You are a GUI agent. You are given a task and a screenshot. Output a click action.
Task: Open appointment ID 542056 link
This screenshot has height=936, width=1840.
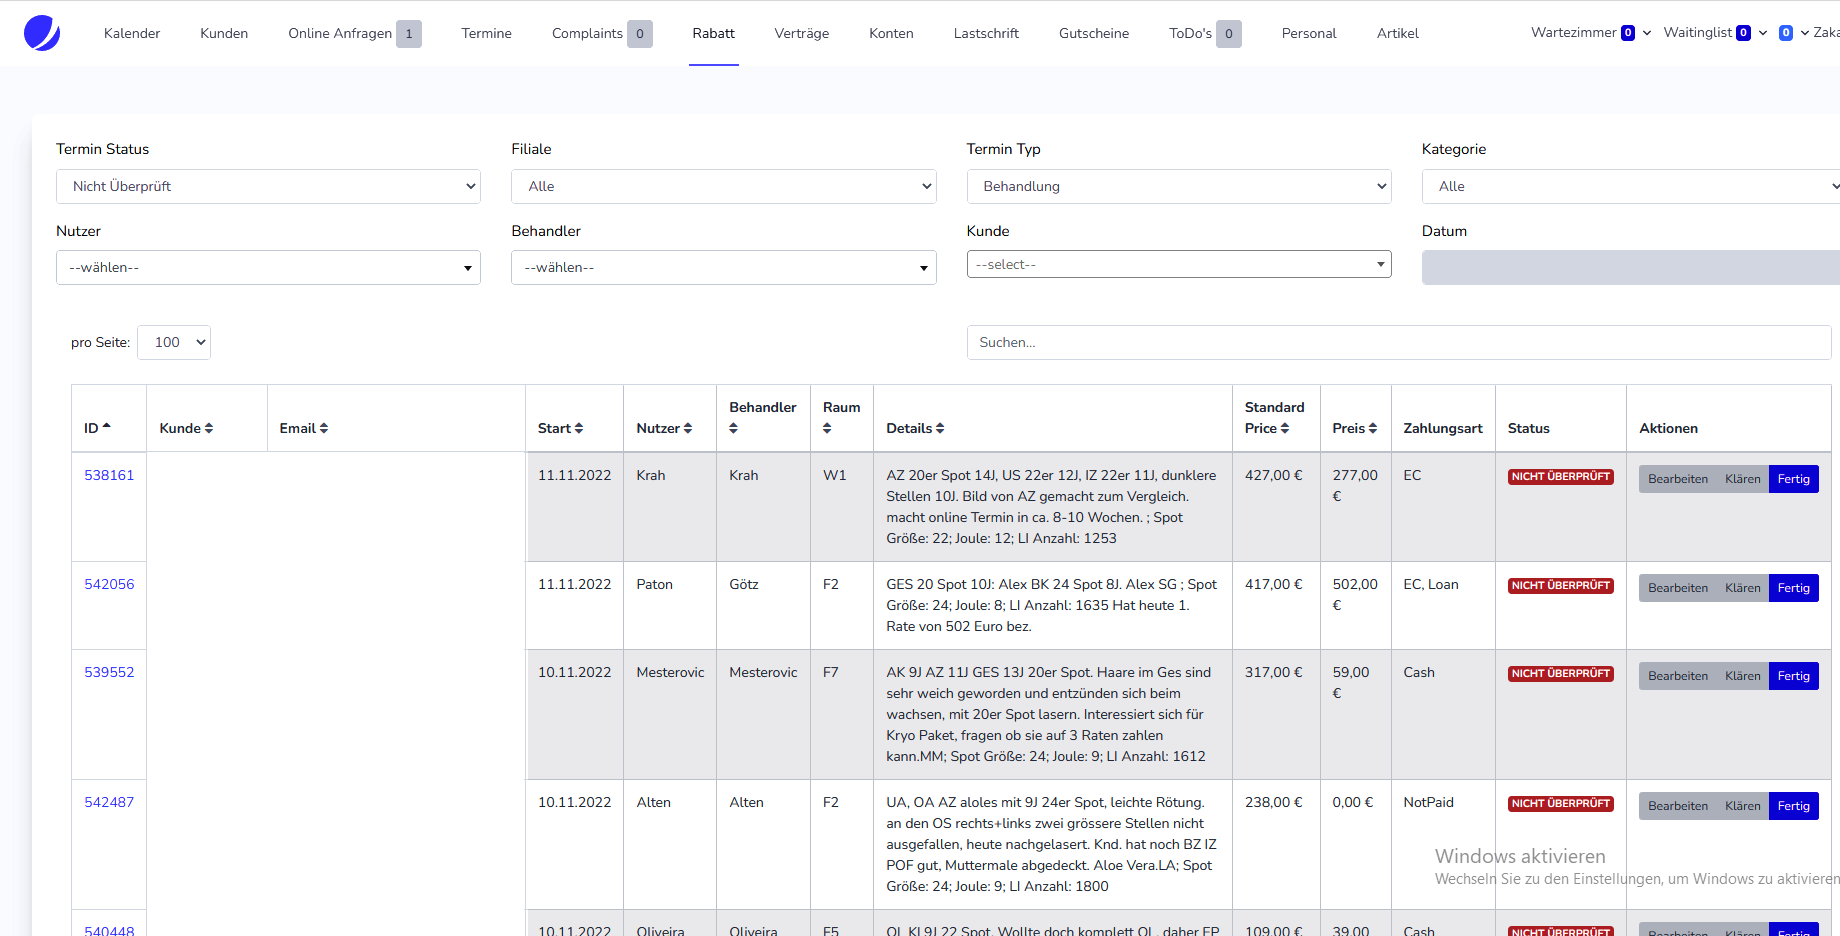point(109,584)
